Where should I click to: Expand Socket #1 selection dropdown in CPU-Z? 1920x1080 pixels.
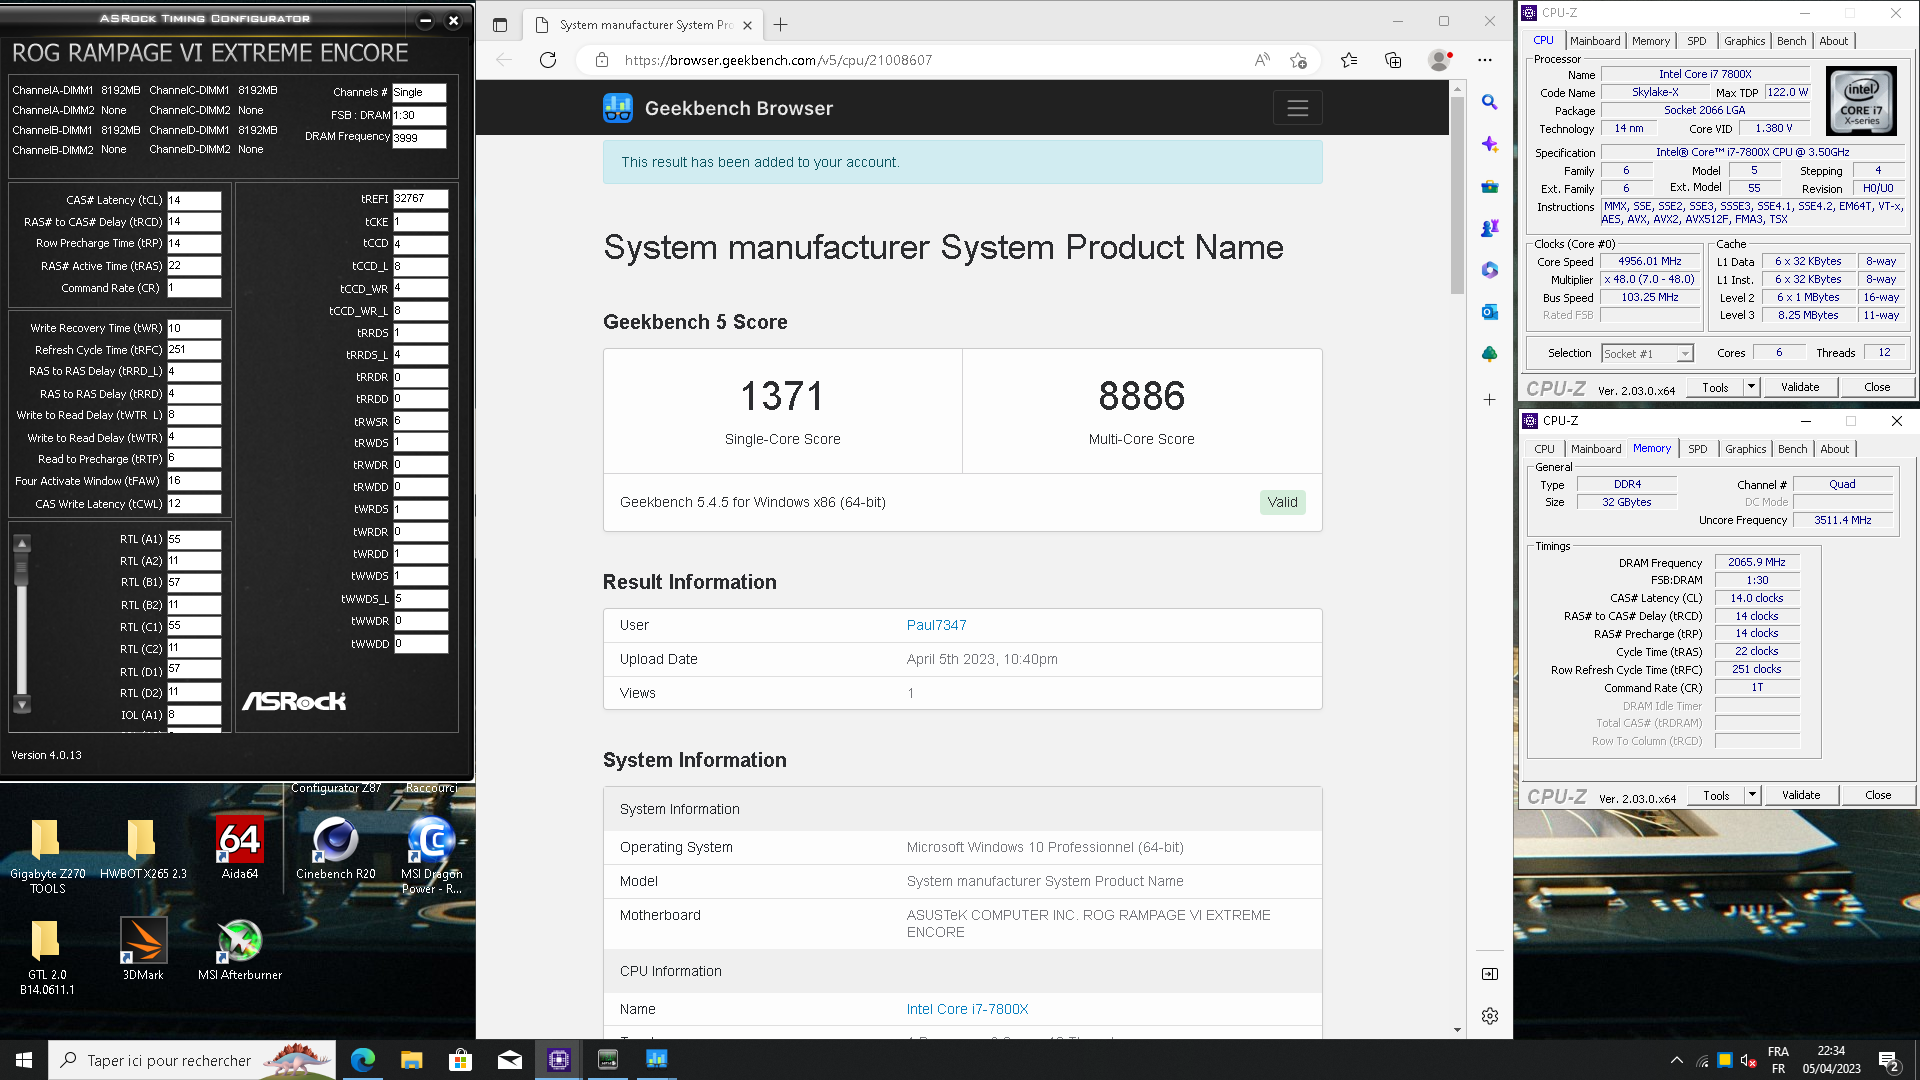pos(1685,354)
